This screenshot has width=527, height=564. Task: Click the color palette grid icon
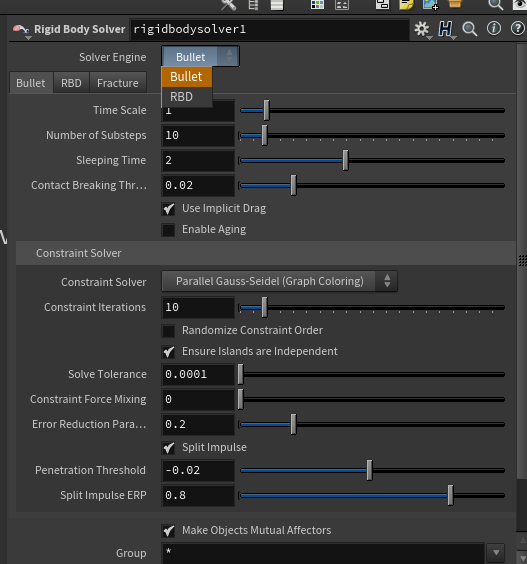point(317,5)
